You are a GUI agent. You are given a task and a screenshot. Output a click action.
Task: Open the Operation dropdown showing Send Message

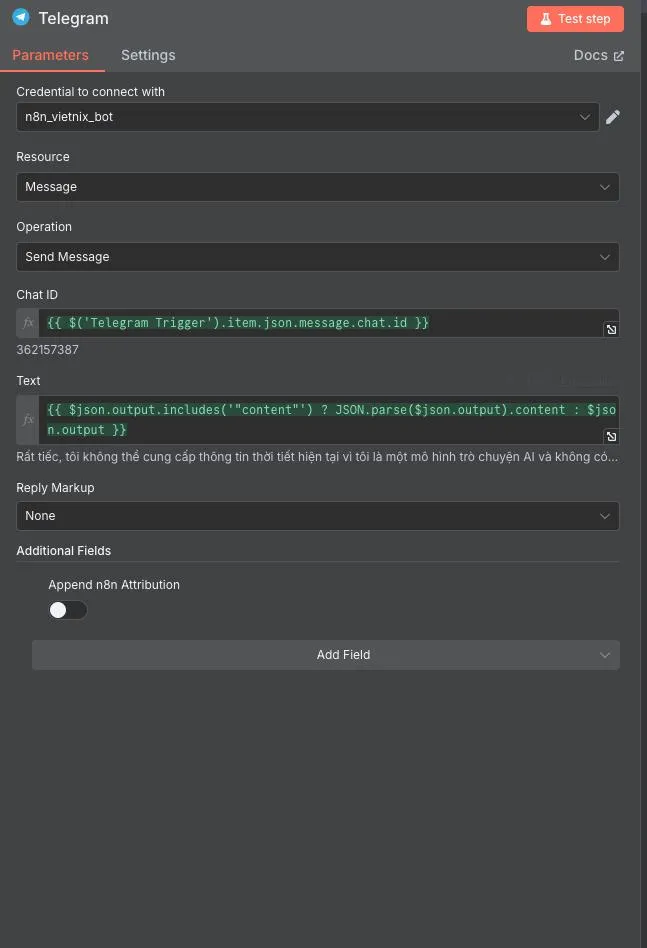click(x=317, y=257)
